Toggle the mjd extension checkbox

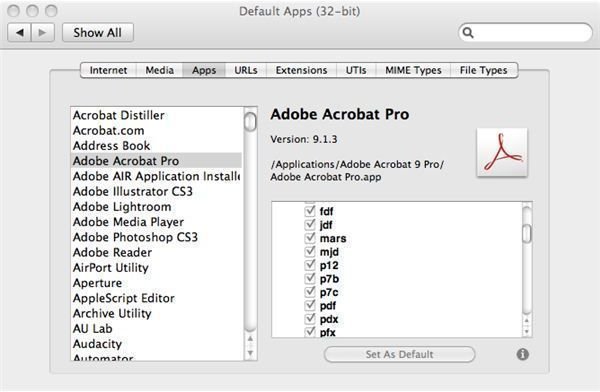tap(310, 251)
